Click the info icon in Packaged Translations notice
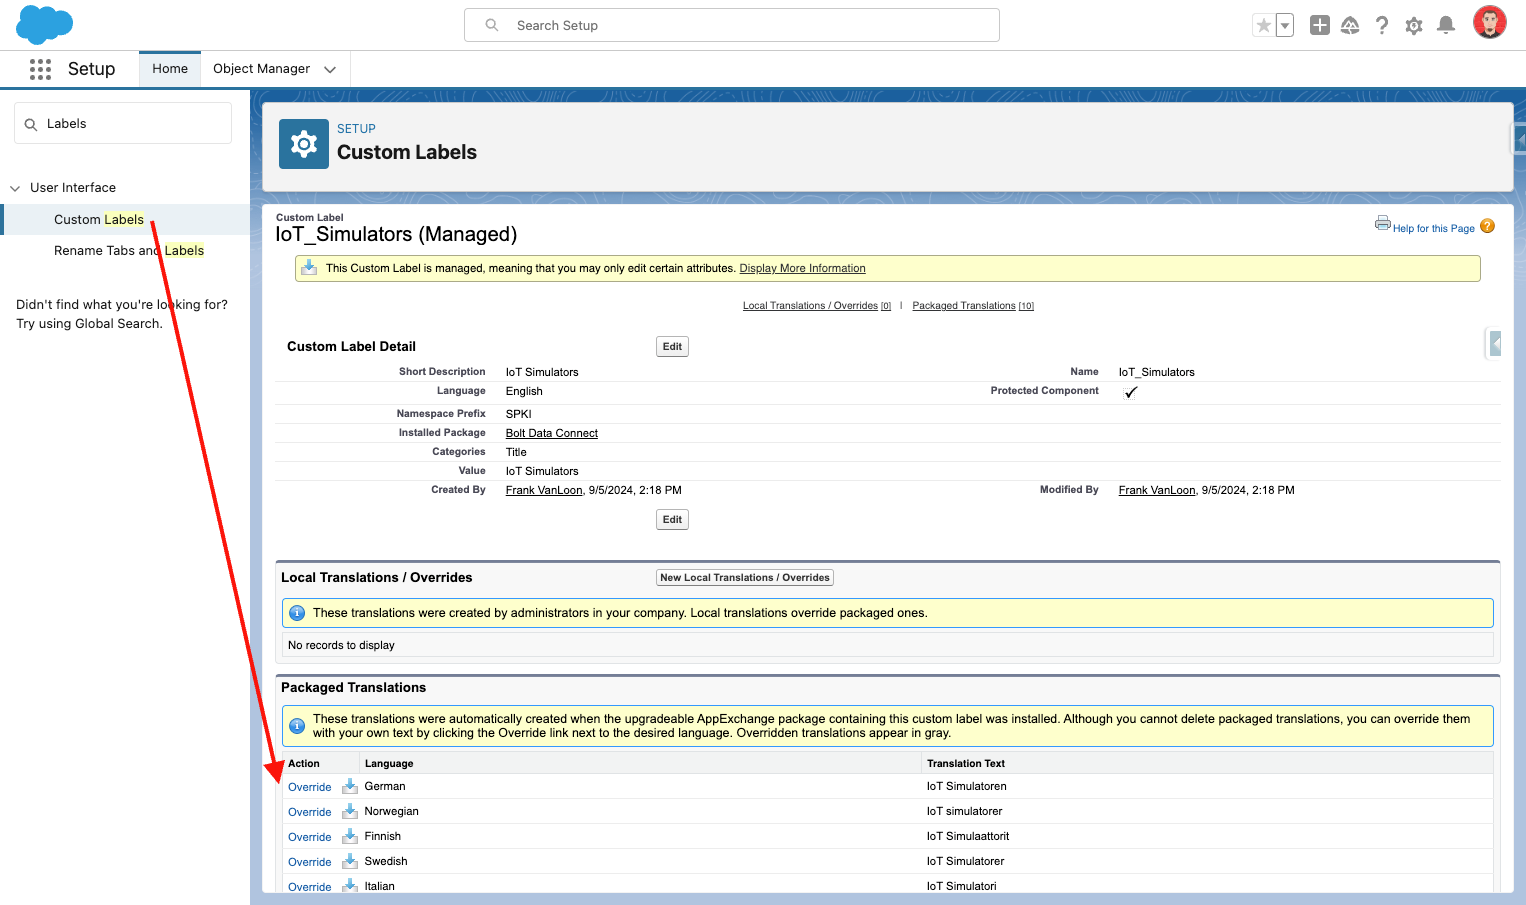 click(x=297, y=726)
